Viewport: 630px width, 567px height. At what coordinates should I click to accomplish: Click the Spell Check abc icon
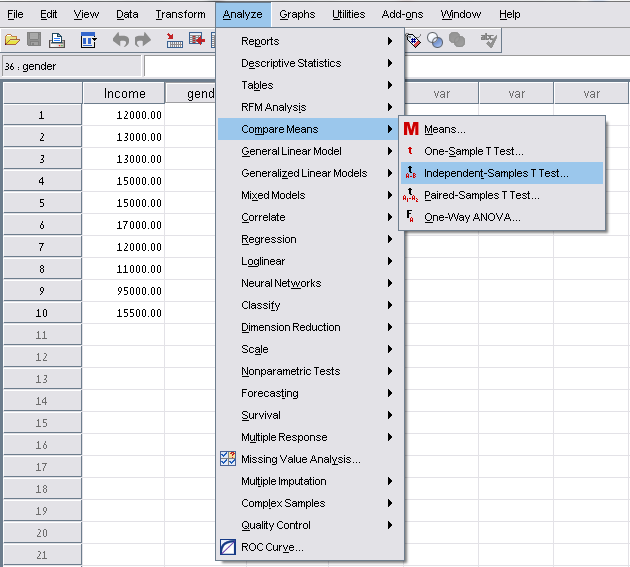tap(489, 40)
